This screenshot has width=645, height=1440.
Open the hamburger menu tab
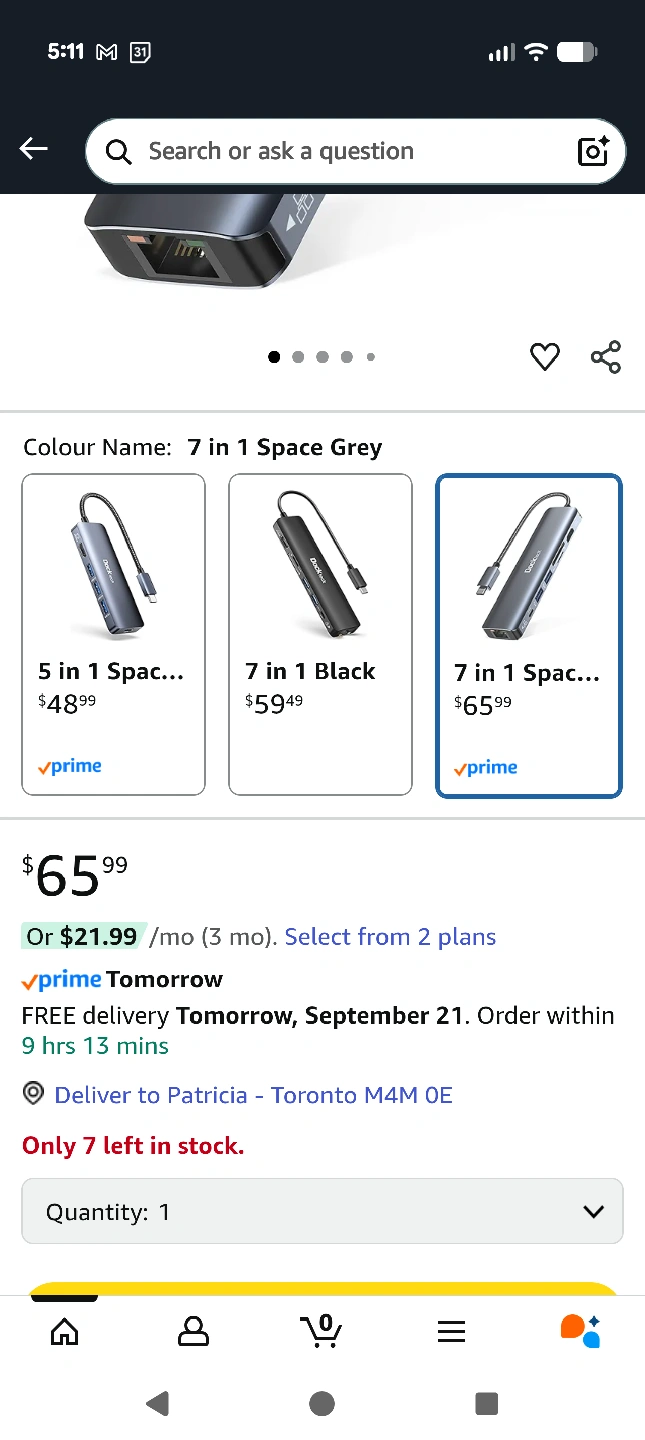pyautogui.click(x=451, y=1331)
